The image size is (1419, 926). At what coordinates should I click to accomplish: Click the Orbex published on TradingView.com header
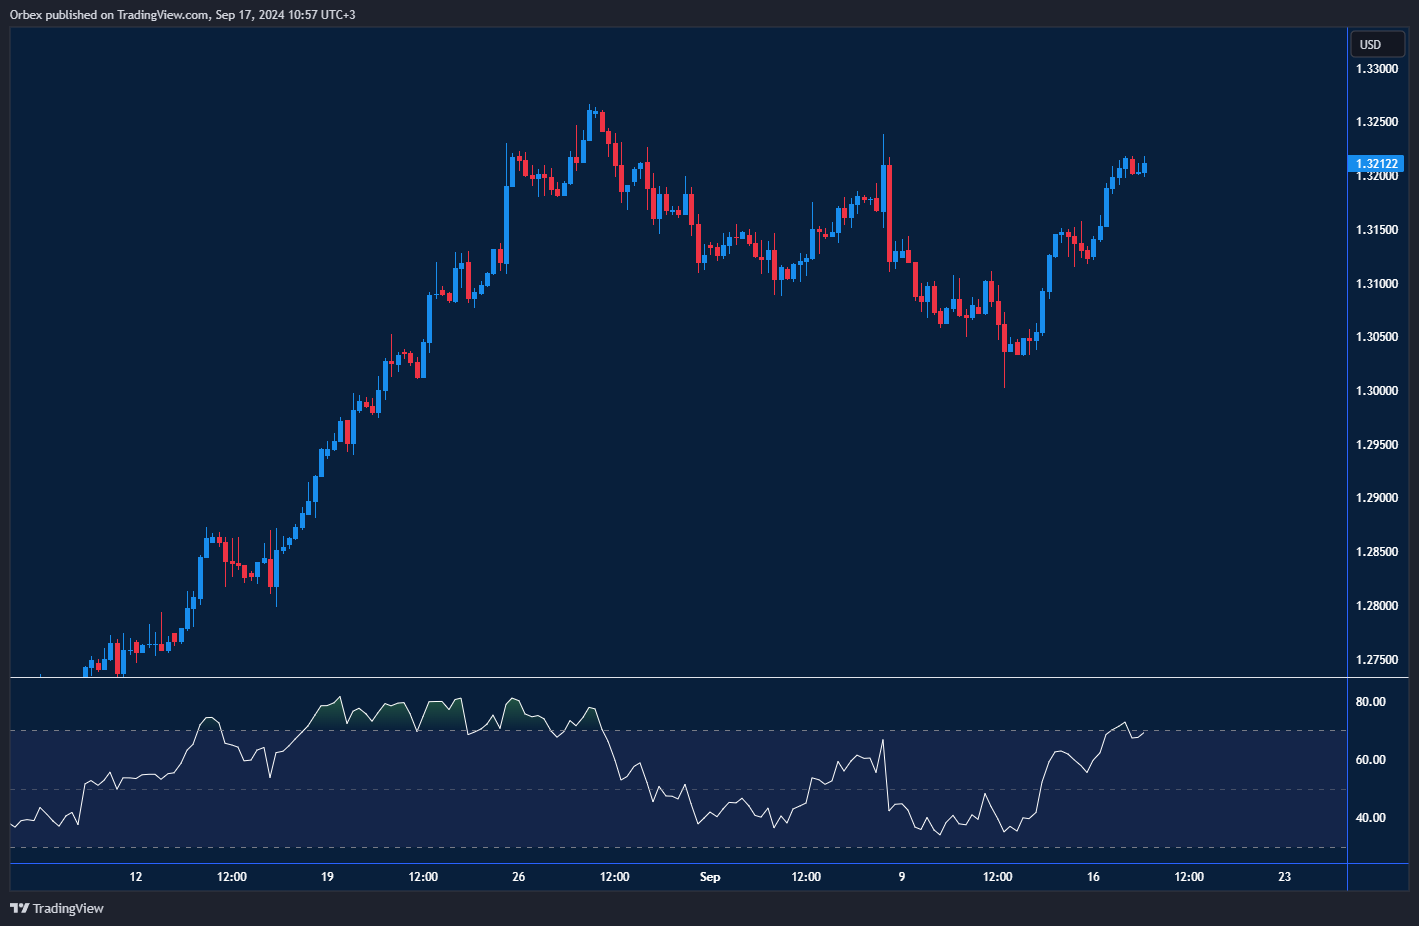tap(182, 14)
